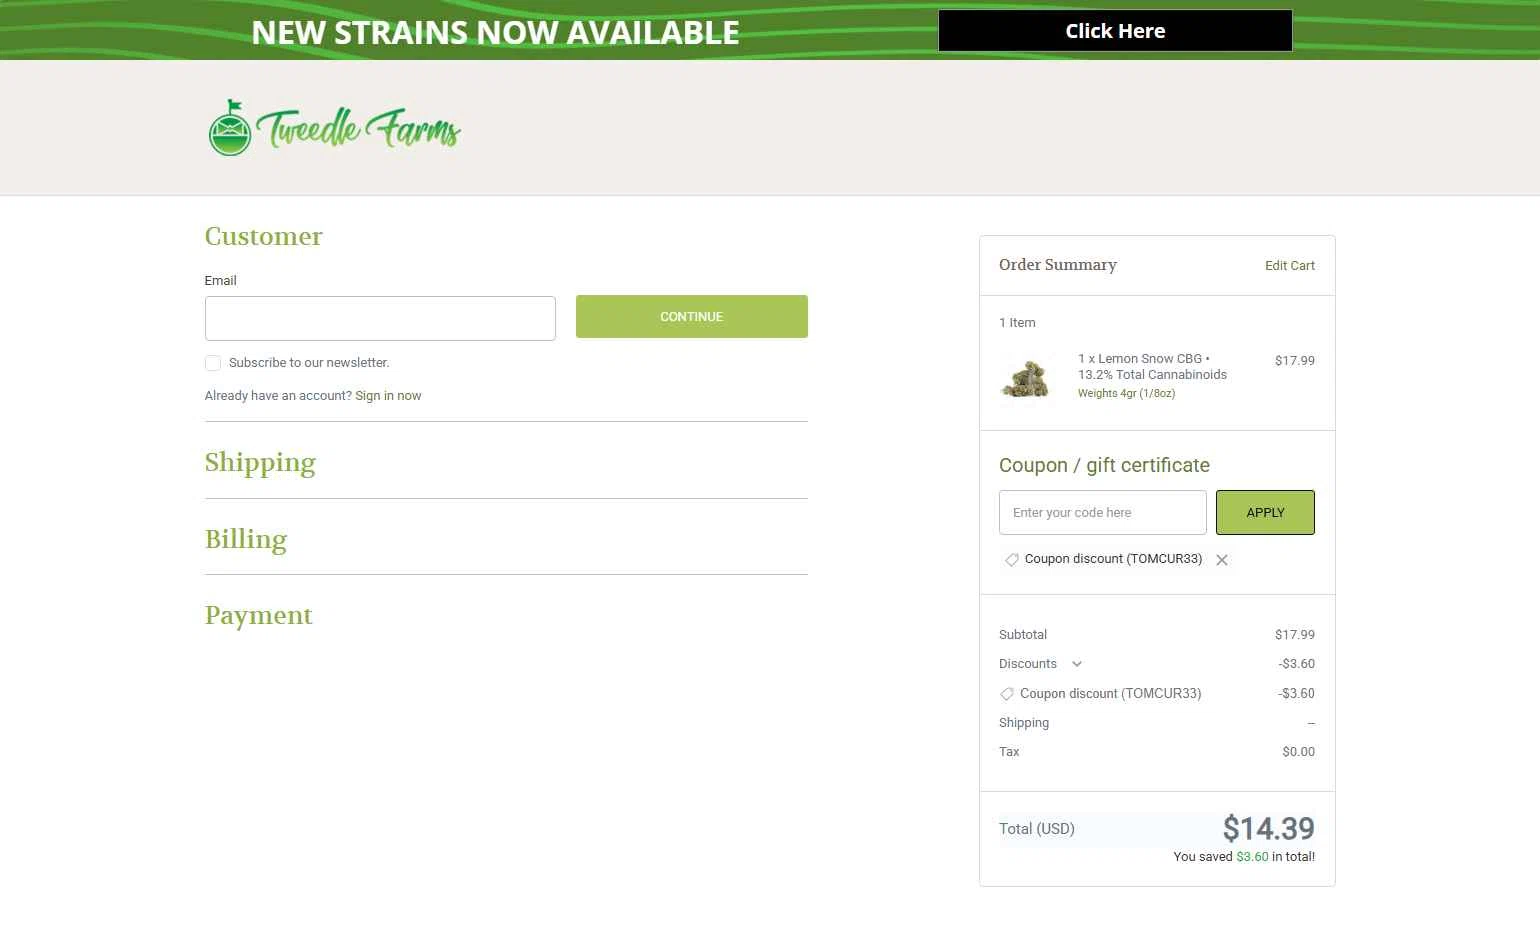This screenshot has height=945, width=1540.
Task: Click the Sign in now link
Action: coord(388,396)
